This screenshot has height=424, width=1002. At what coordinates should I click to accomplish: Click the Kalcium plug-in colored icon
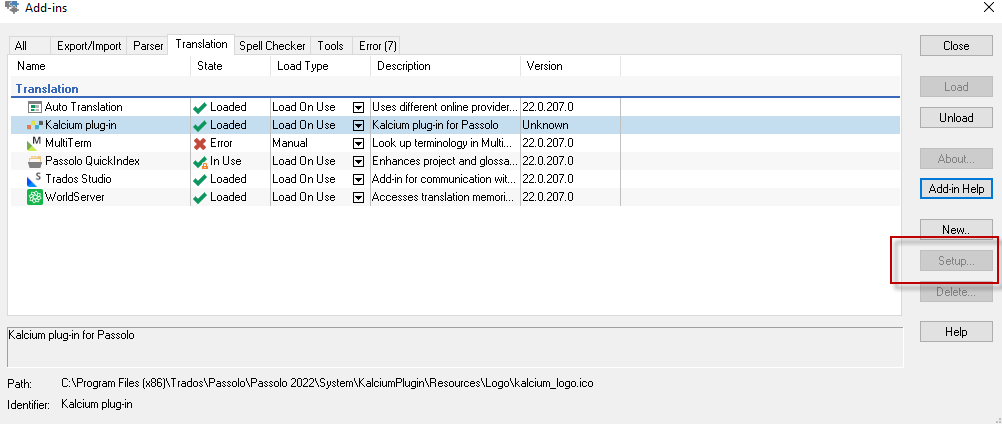point(35,125)
